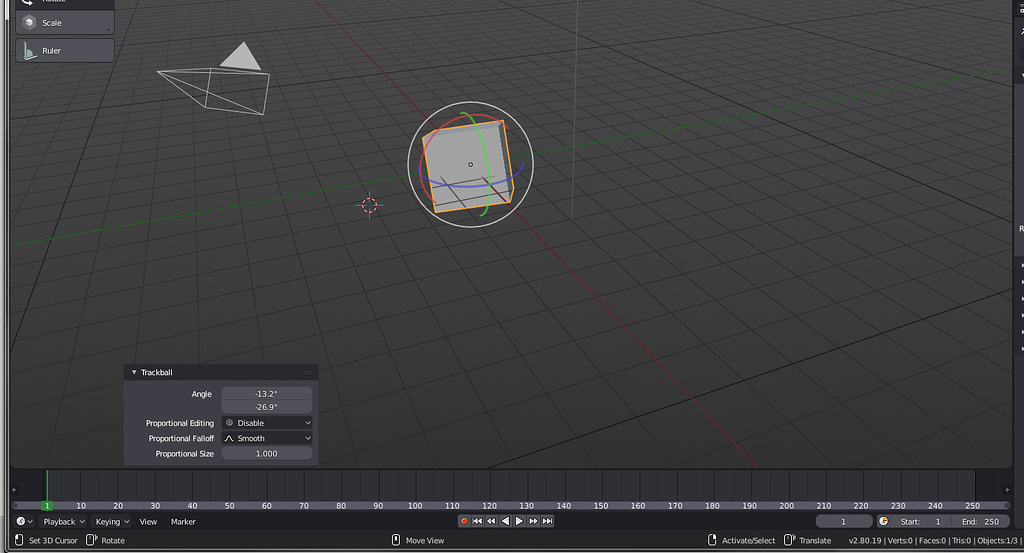Click the End frame field
Image resolution: width=1024 pixels, height=553 pixels.
pyautogui.click(x=980, y=521)
